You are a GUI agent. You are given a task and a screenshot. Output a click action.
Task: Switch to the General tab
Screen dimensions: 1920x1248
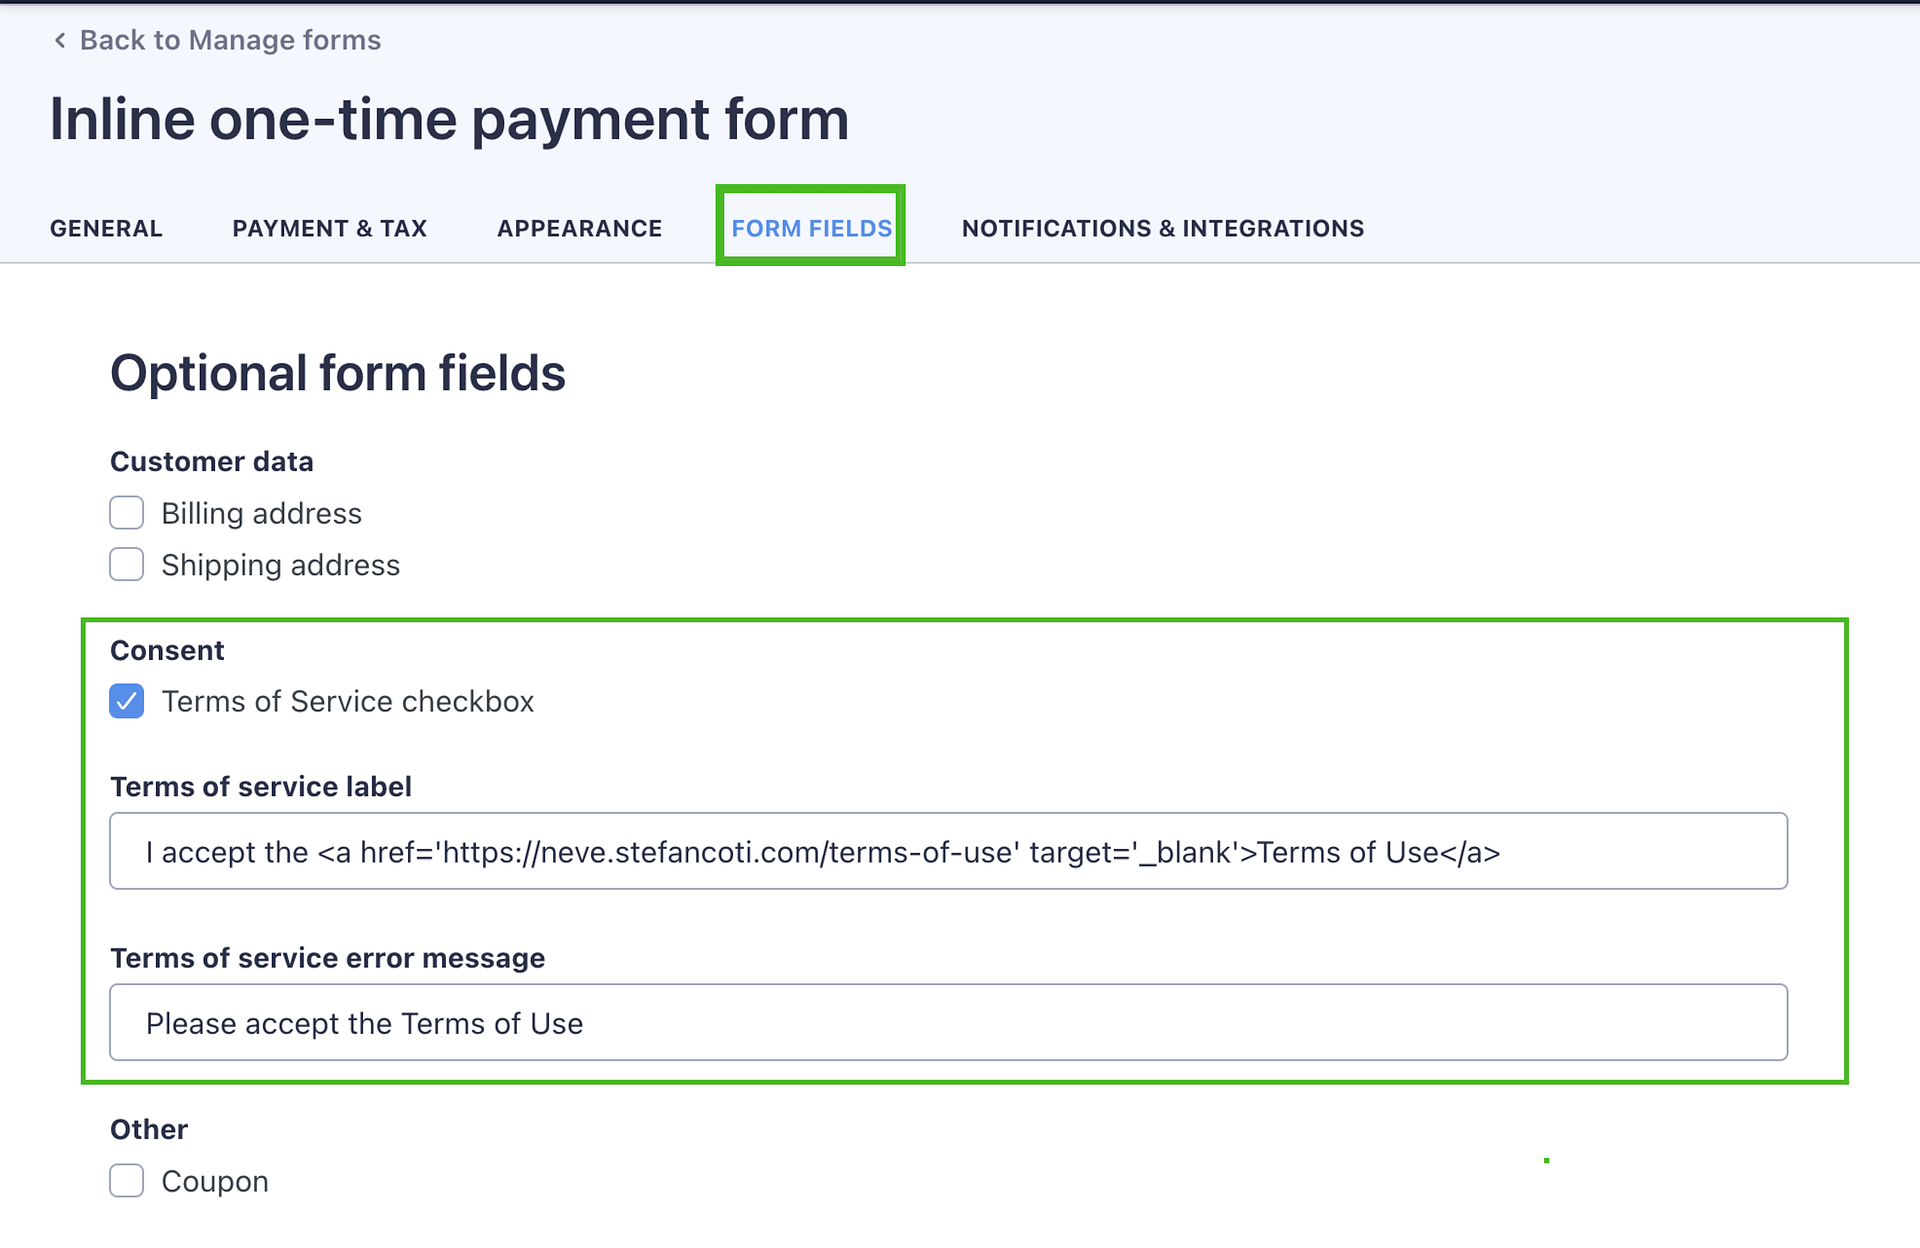point(105,228)
